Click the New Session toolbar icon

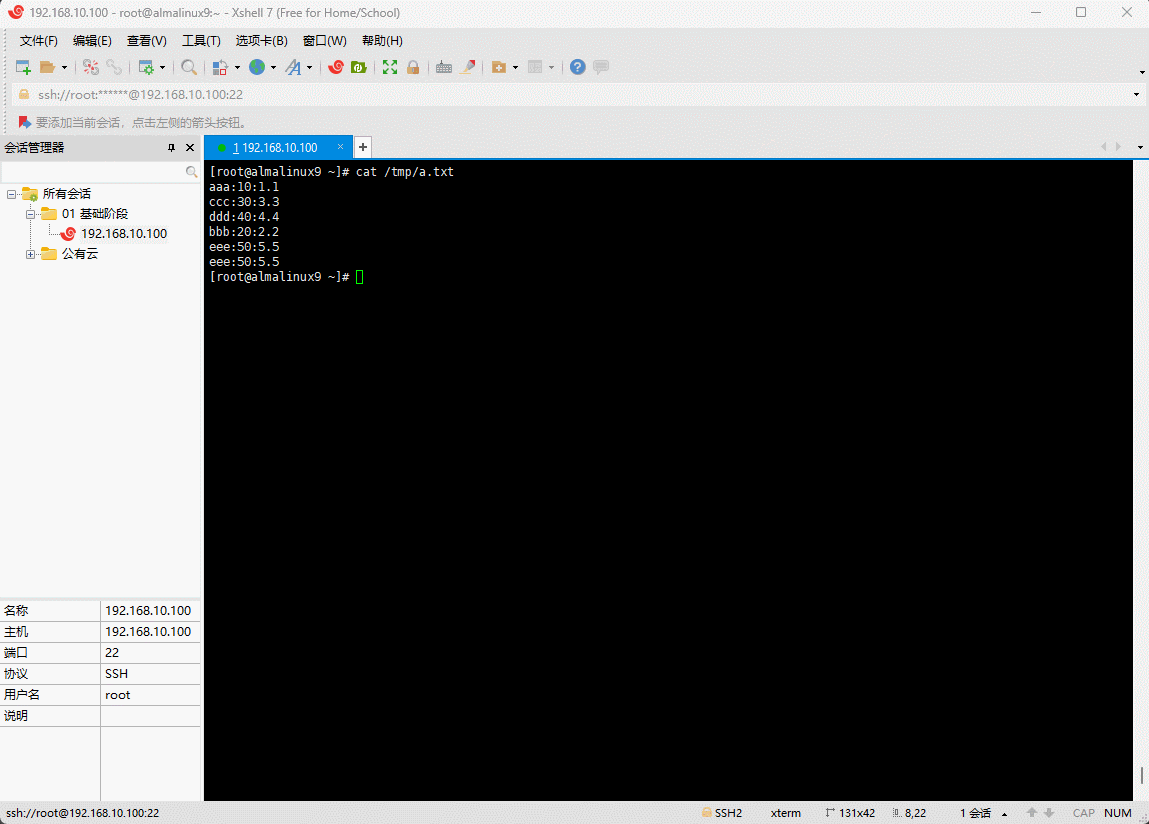click(x=23, y=67)
